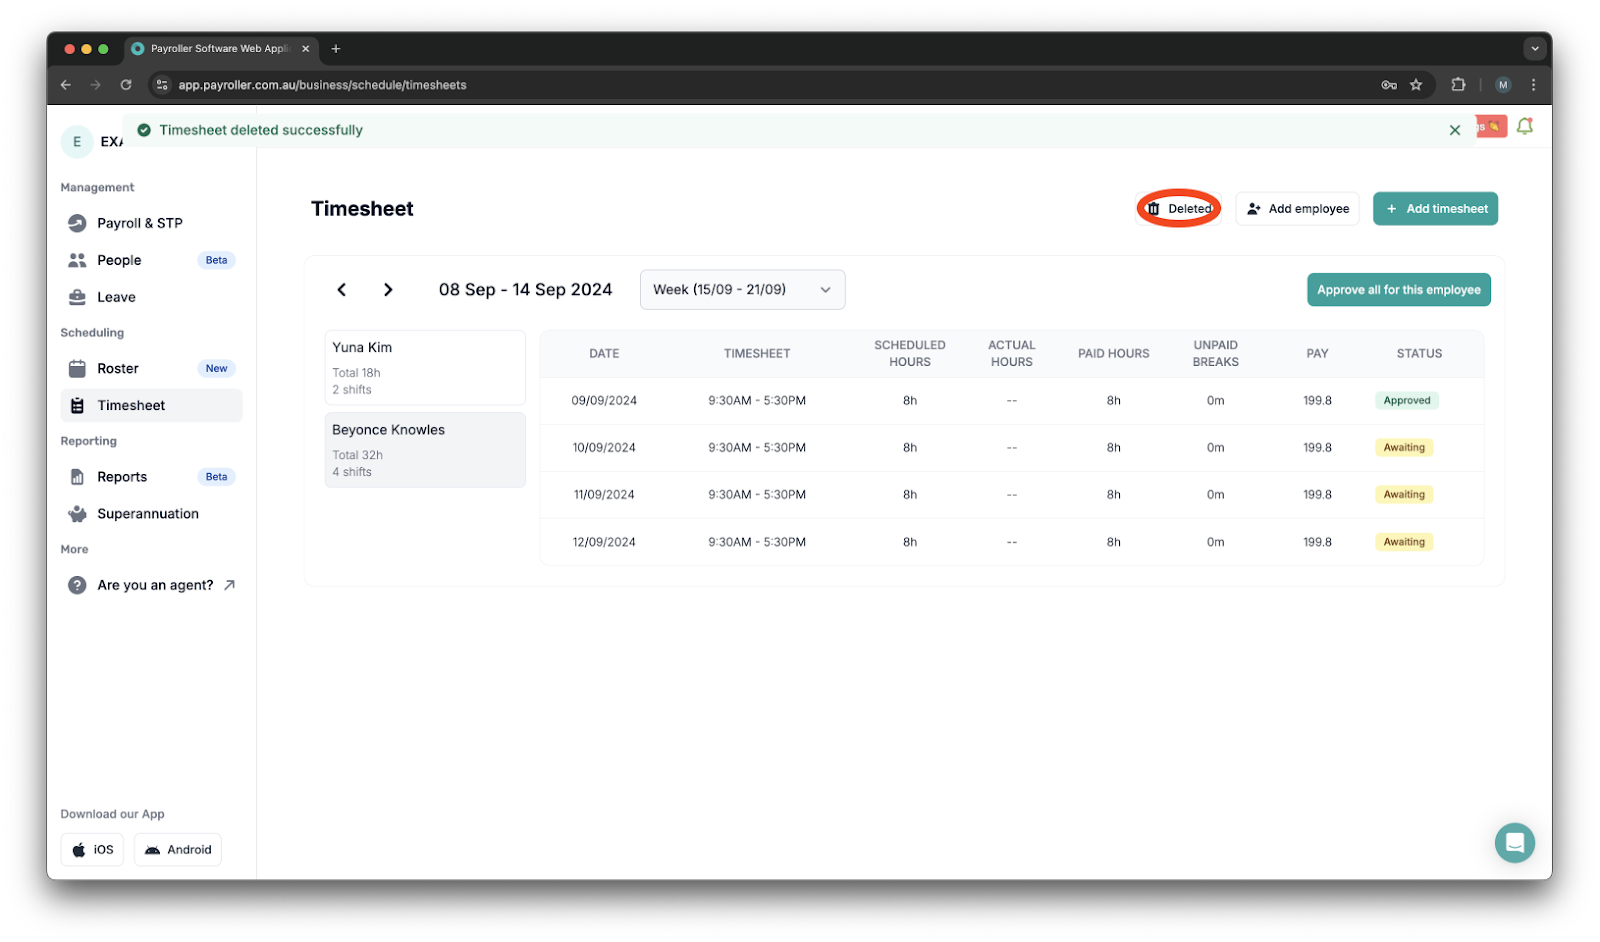The width and height of the screenshot is (1600, 942).
Task: Click the notification bell icon
Action: [x=1524, y=127]
